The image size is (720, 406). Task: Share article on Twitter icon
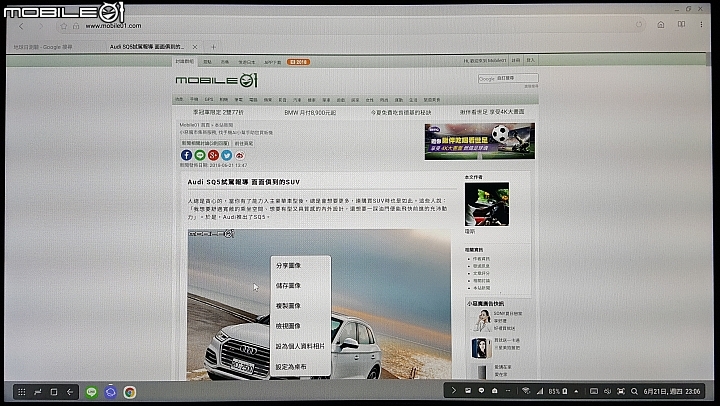[226, 155]
